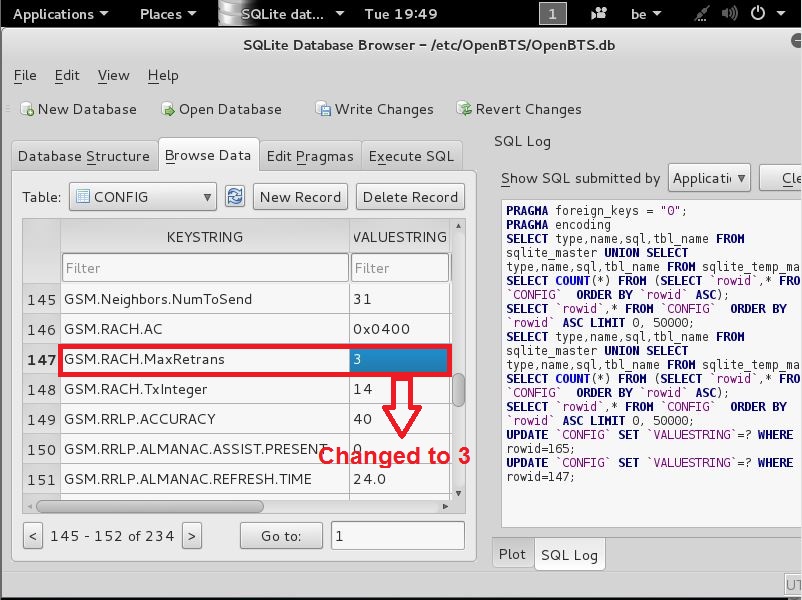The width and height of the screenshot is (802, 600).
Task: Switch to the Database Structure tab
Action: click(84, 156)
